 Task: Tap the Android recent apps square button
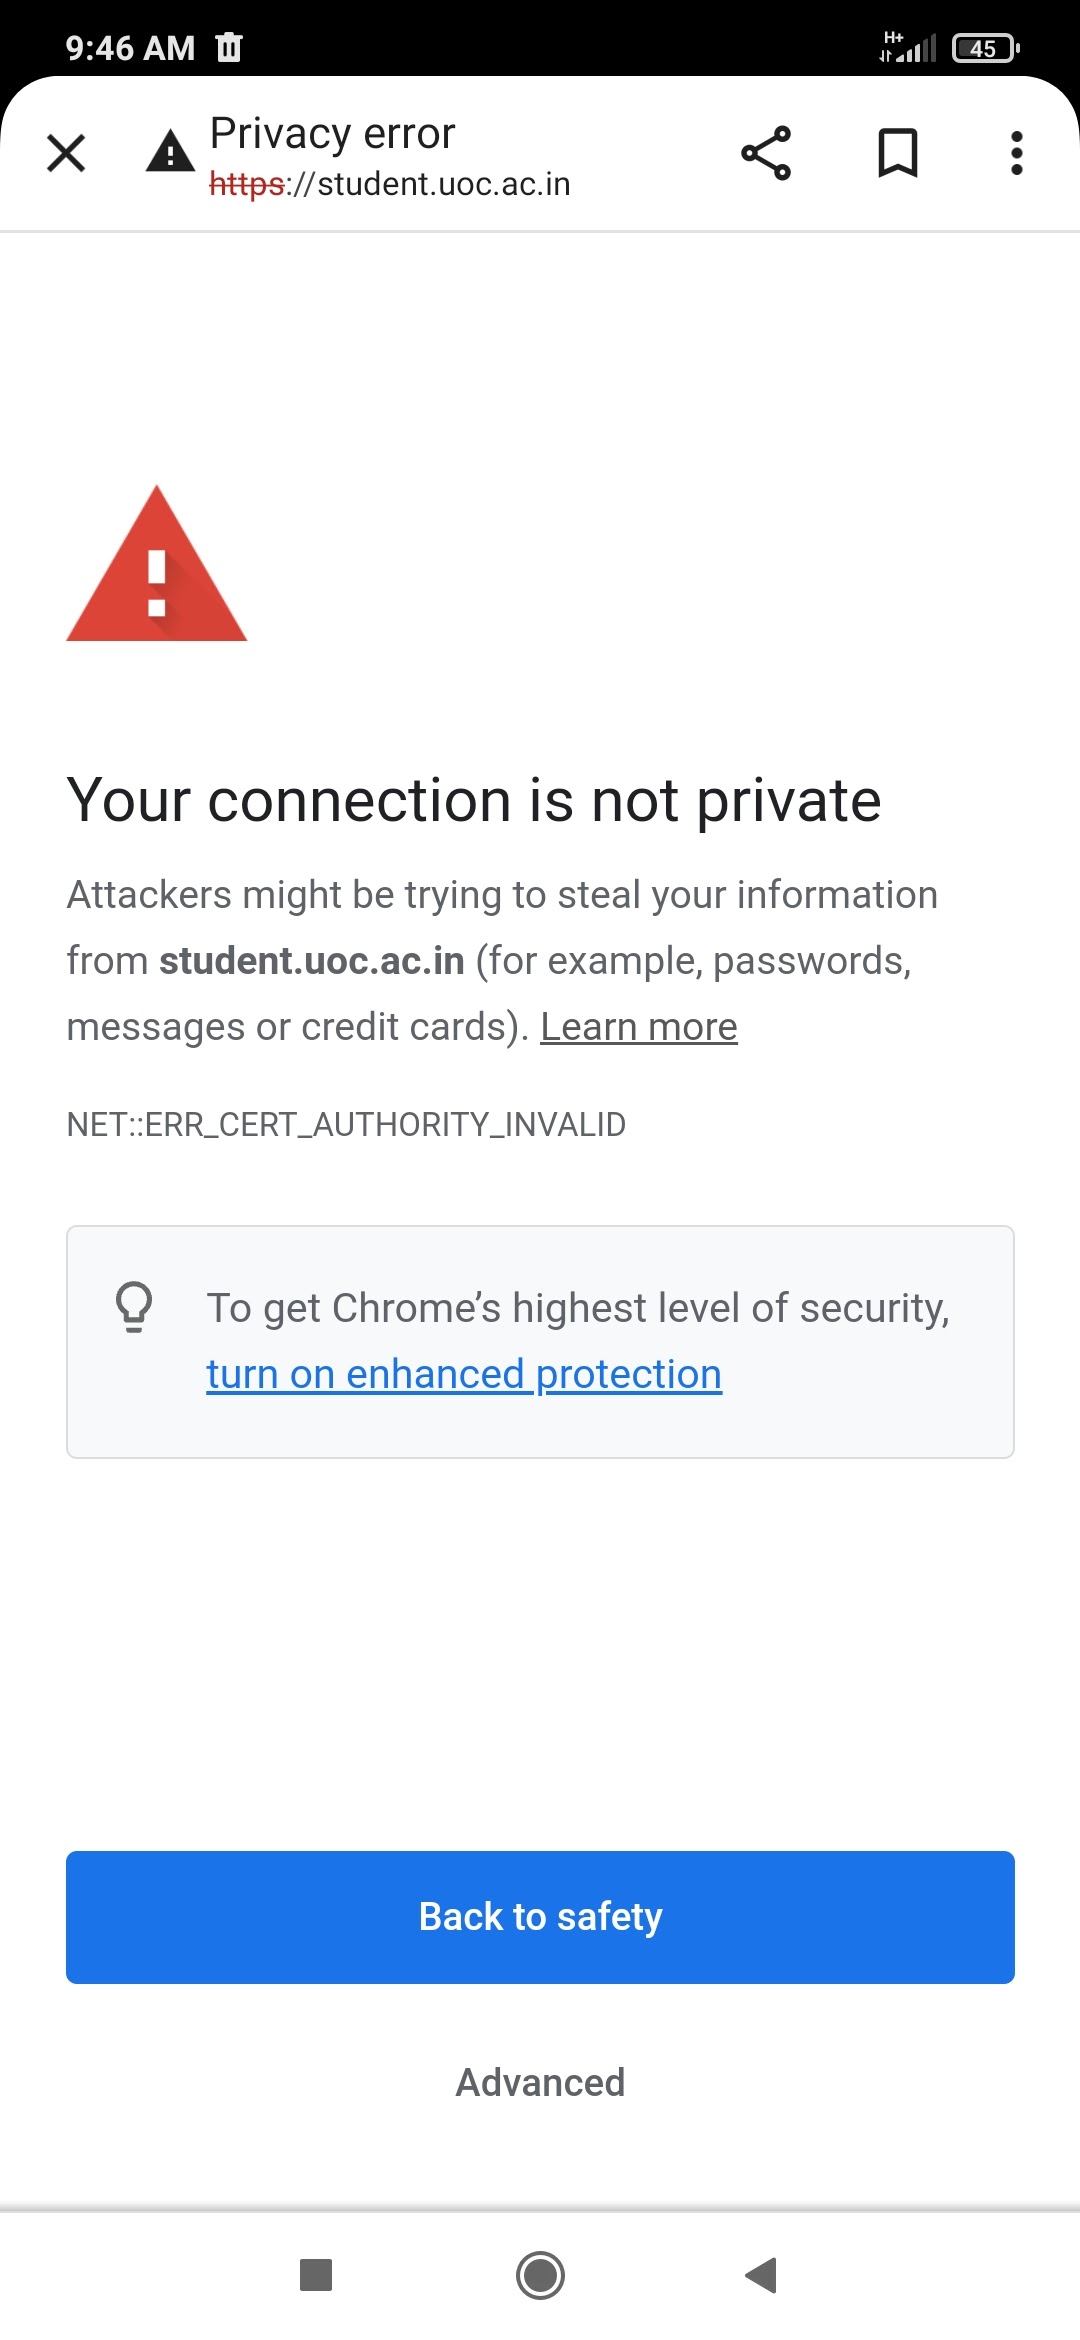316,2275
